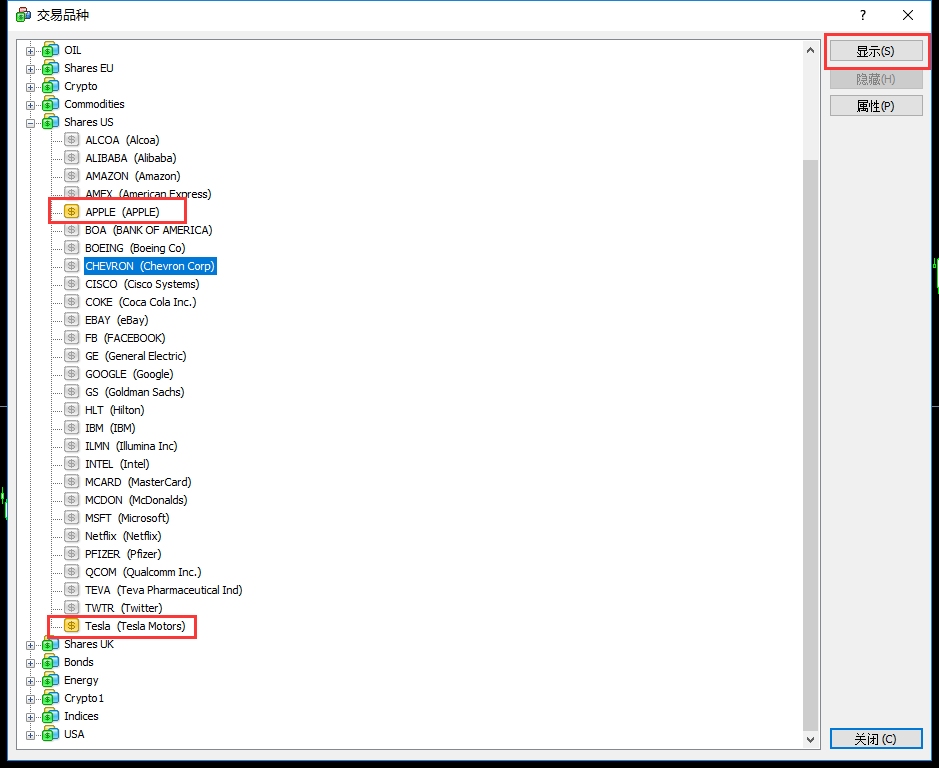Select the MCARD (MasterCard) symbol
The image size is (939, 768).
(x=138, y=482)
